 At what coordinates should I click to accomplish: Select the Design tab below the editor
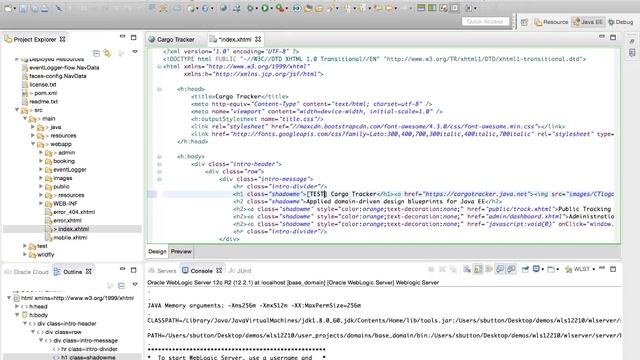point(157,251)
